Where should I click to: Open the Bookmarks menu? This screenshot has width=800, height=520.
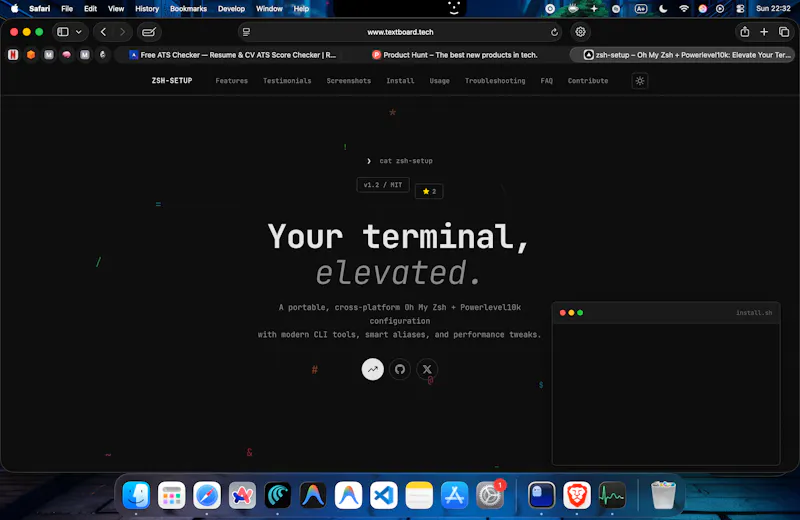click(188, 8)
